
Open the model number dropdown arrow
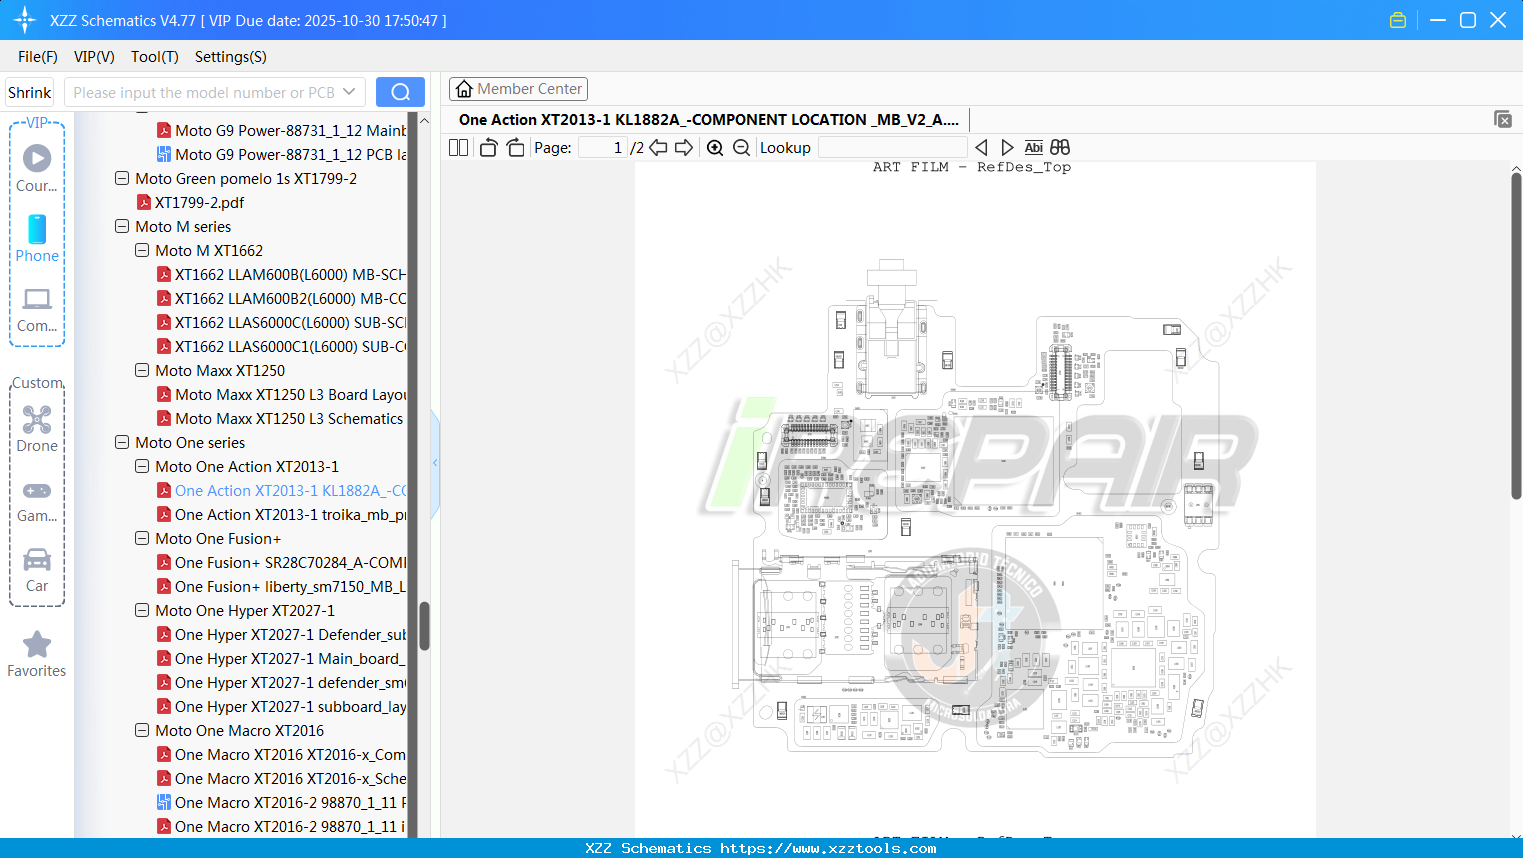(x=349, y=91)
